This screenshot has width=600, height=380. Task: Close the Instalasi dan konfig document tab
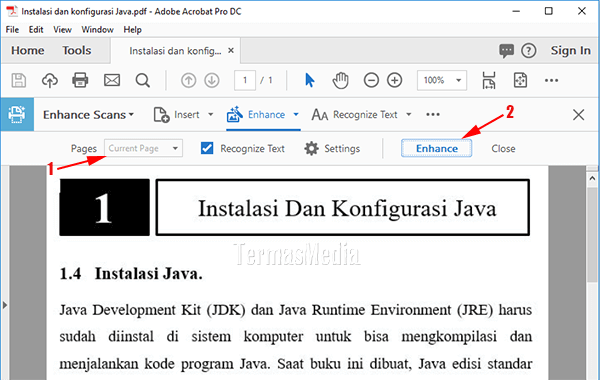point(231,51)
